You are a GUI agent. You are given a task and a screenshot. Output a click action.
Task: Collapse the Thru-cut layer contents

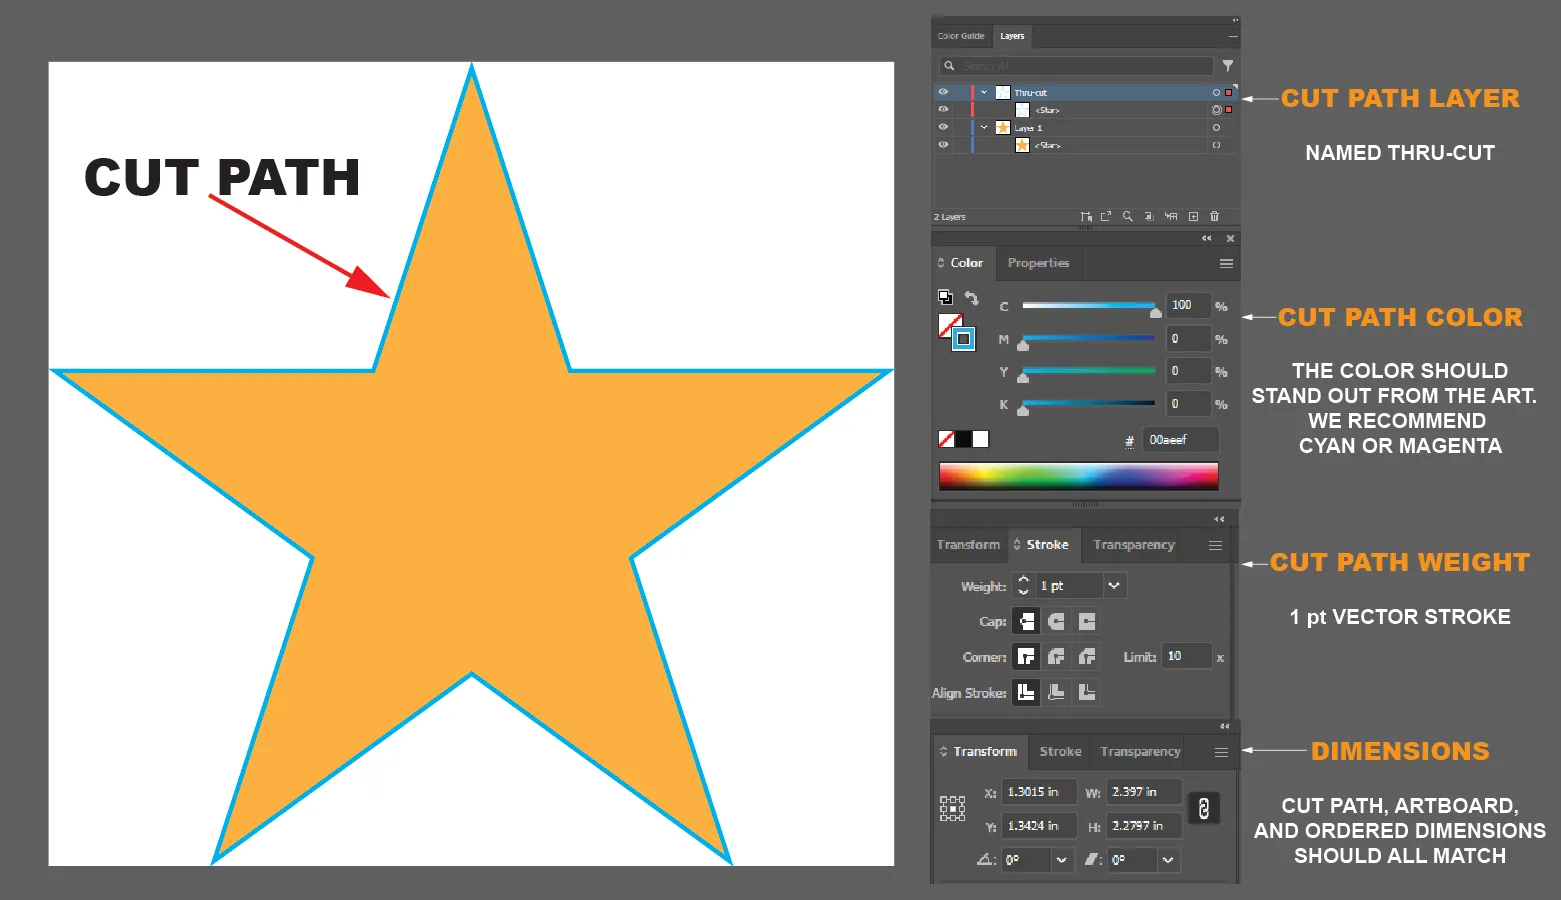tap(984, 92)
